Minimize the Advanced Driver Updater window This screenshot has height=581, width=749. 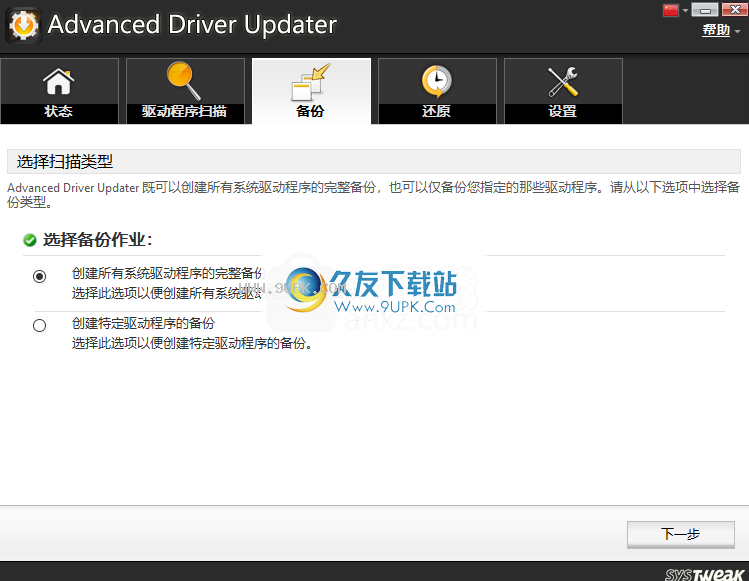(x=705, y=10)
